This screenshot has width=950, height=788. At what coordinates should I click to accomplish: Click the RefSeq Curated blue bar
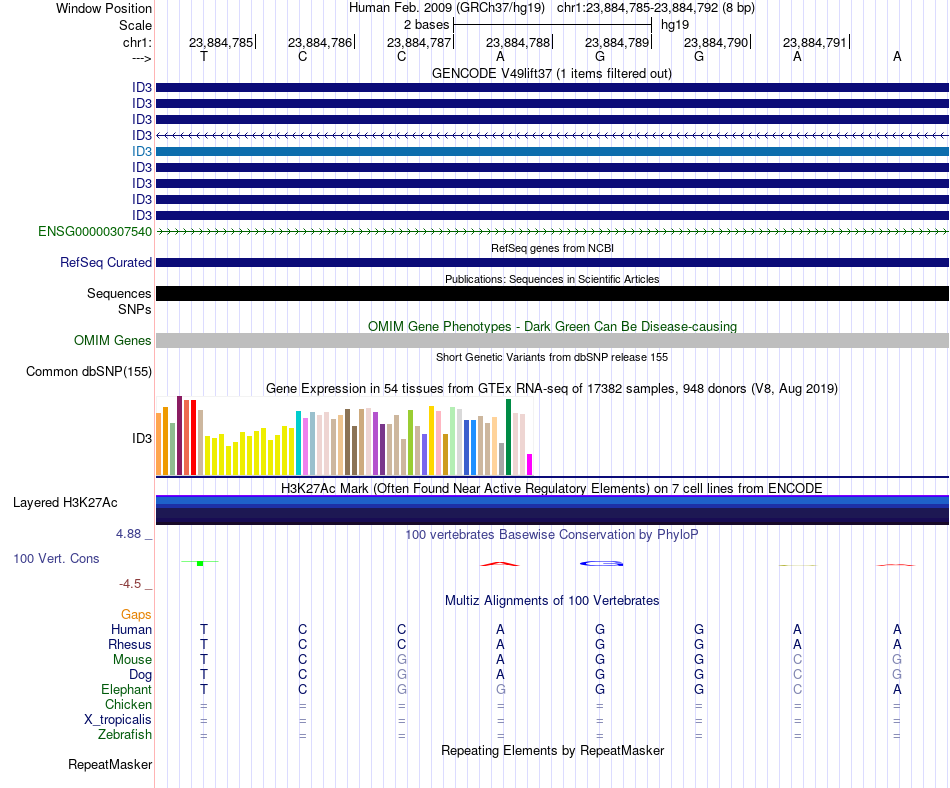(x=552, y=262)
